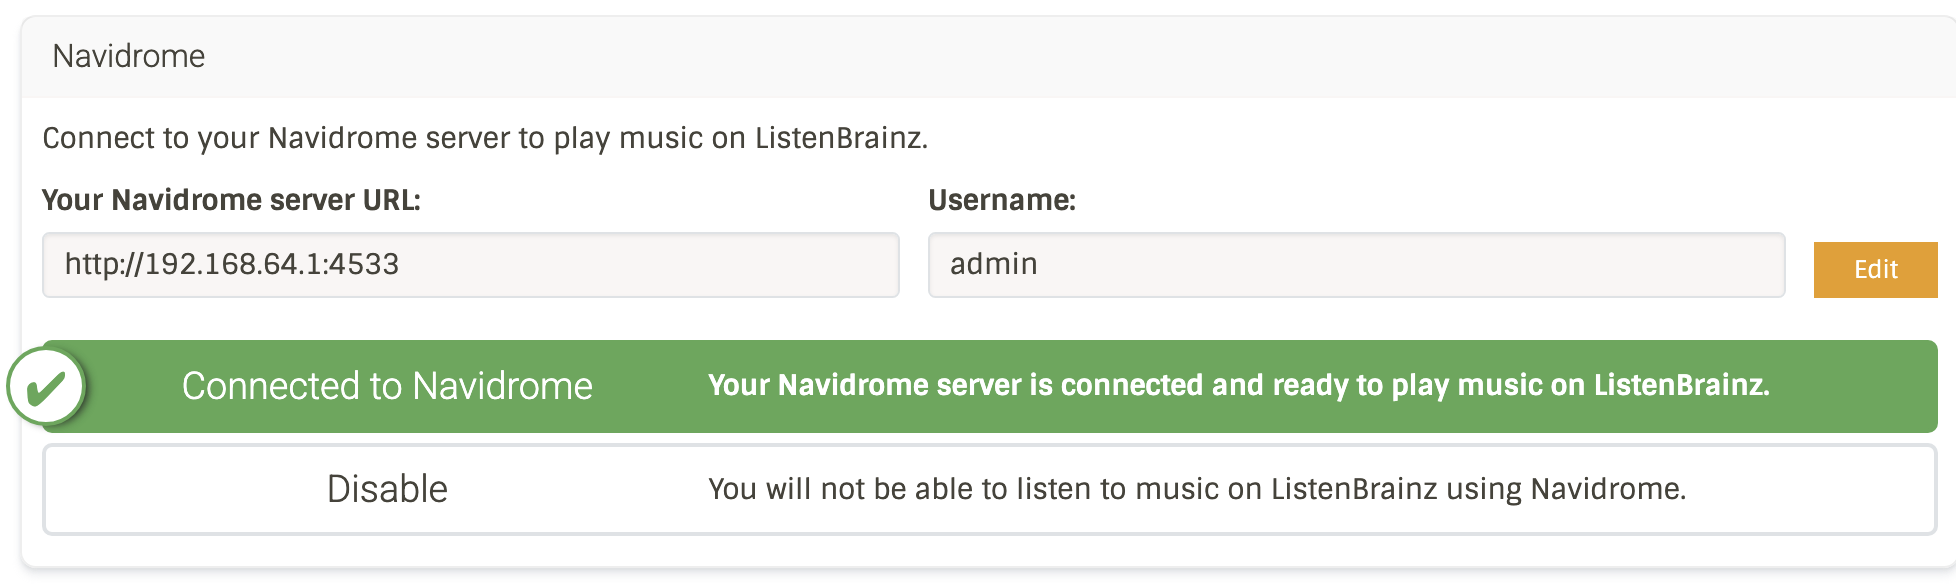Click the empty area of the Navidrome header bar
The width and height of the screenshot is (1956, 584).
[1100, 56]
